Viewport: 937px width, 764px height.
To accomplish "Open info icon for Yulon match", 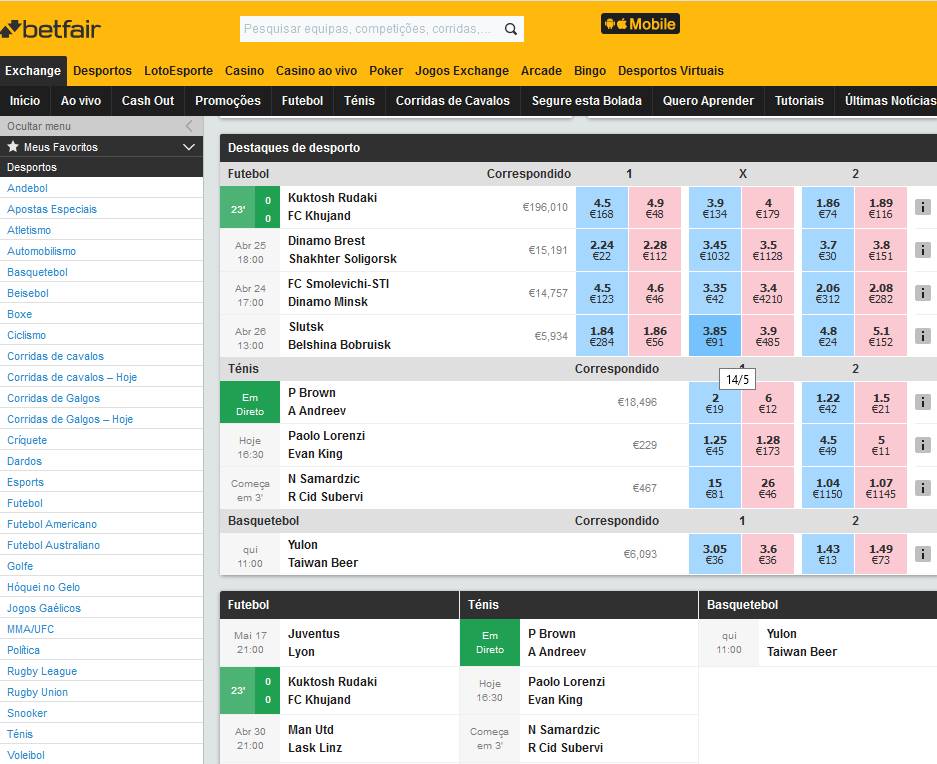I will click(923, 554).
